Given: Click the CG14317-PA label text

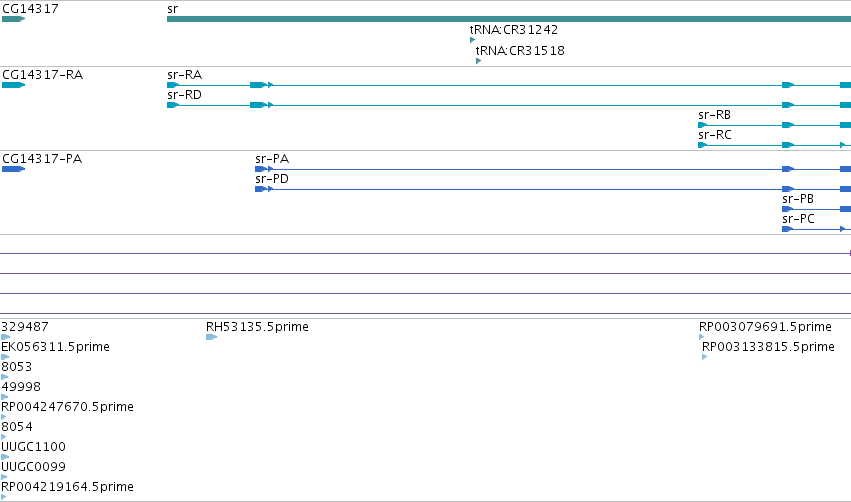Looking at the screenshot, I should [42, 158].
